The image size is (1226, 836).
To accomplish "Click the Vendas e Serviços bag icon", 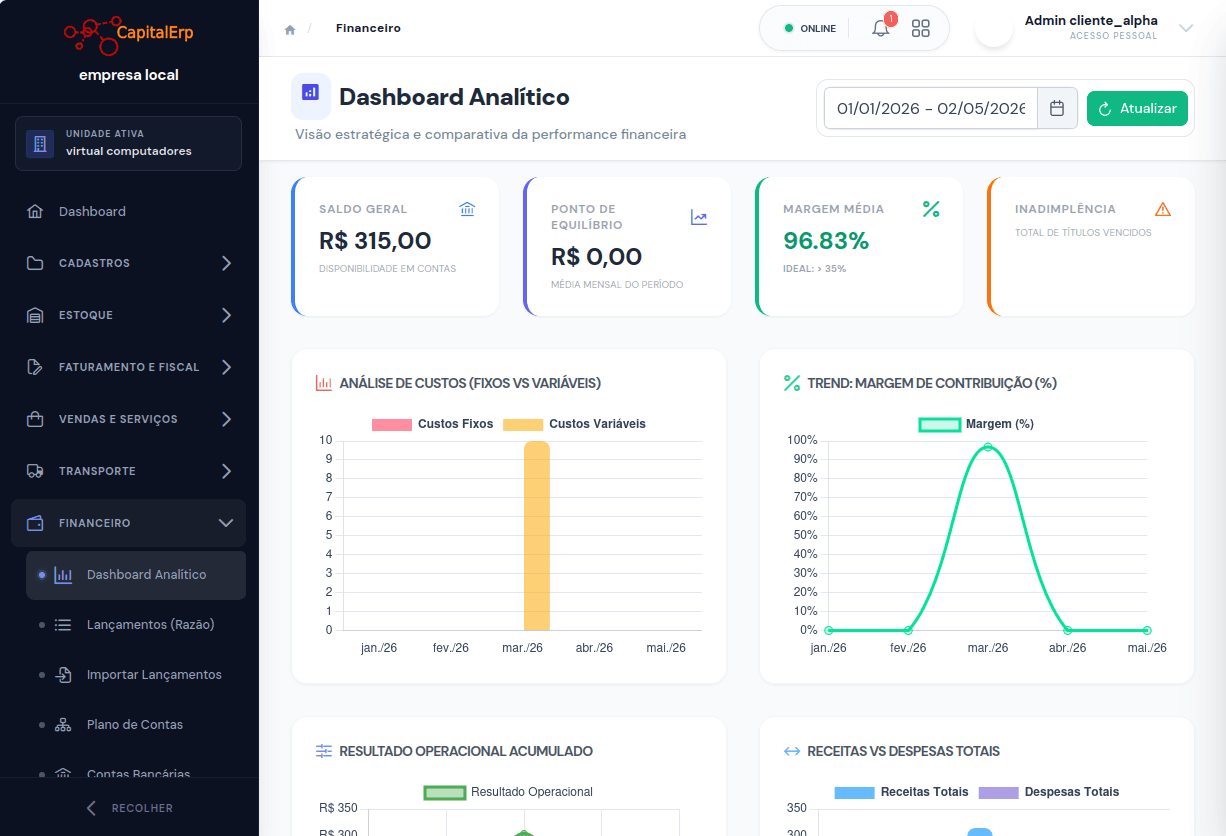I will pyautogui.click(x=35, y=419).
